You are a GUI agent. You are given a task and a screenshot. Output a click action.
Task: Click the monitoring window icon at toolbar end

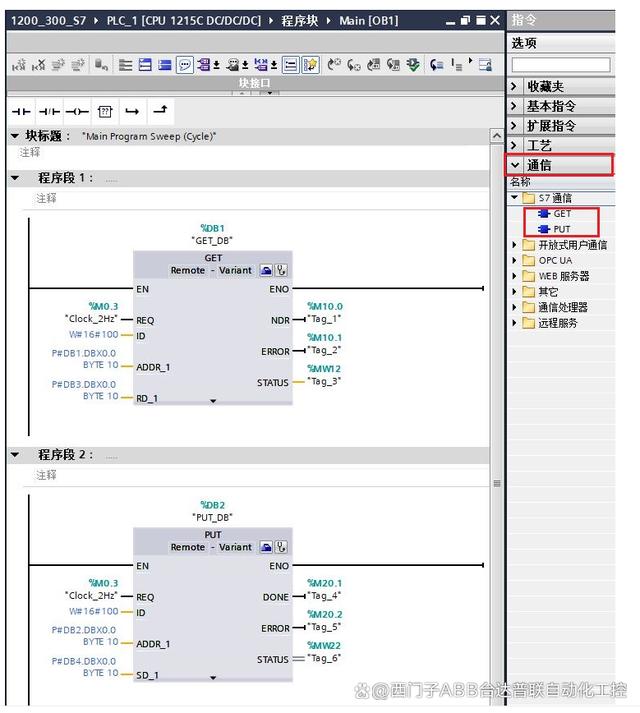point(485,65)
